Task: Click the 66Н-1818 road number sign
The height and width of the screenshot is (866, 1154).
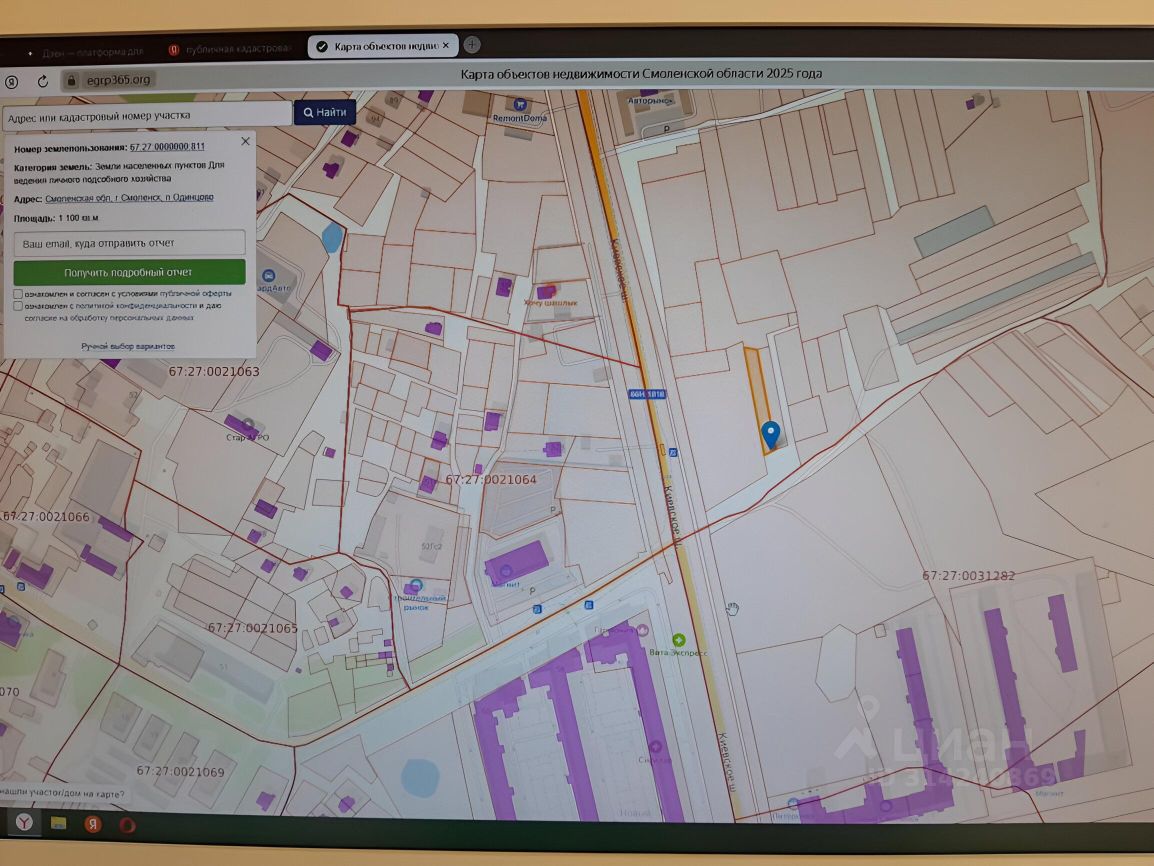Action: [647, 394]
